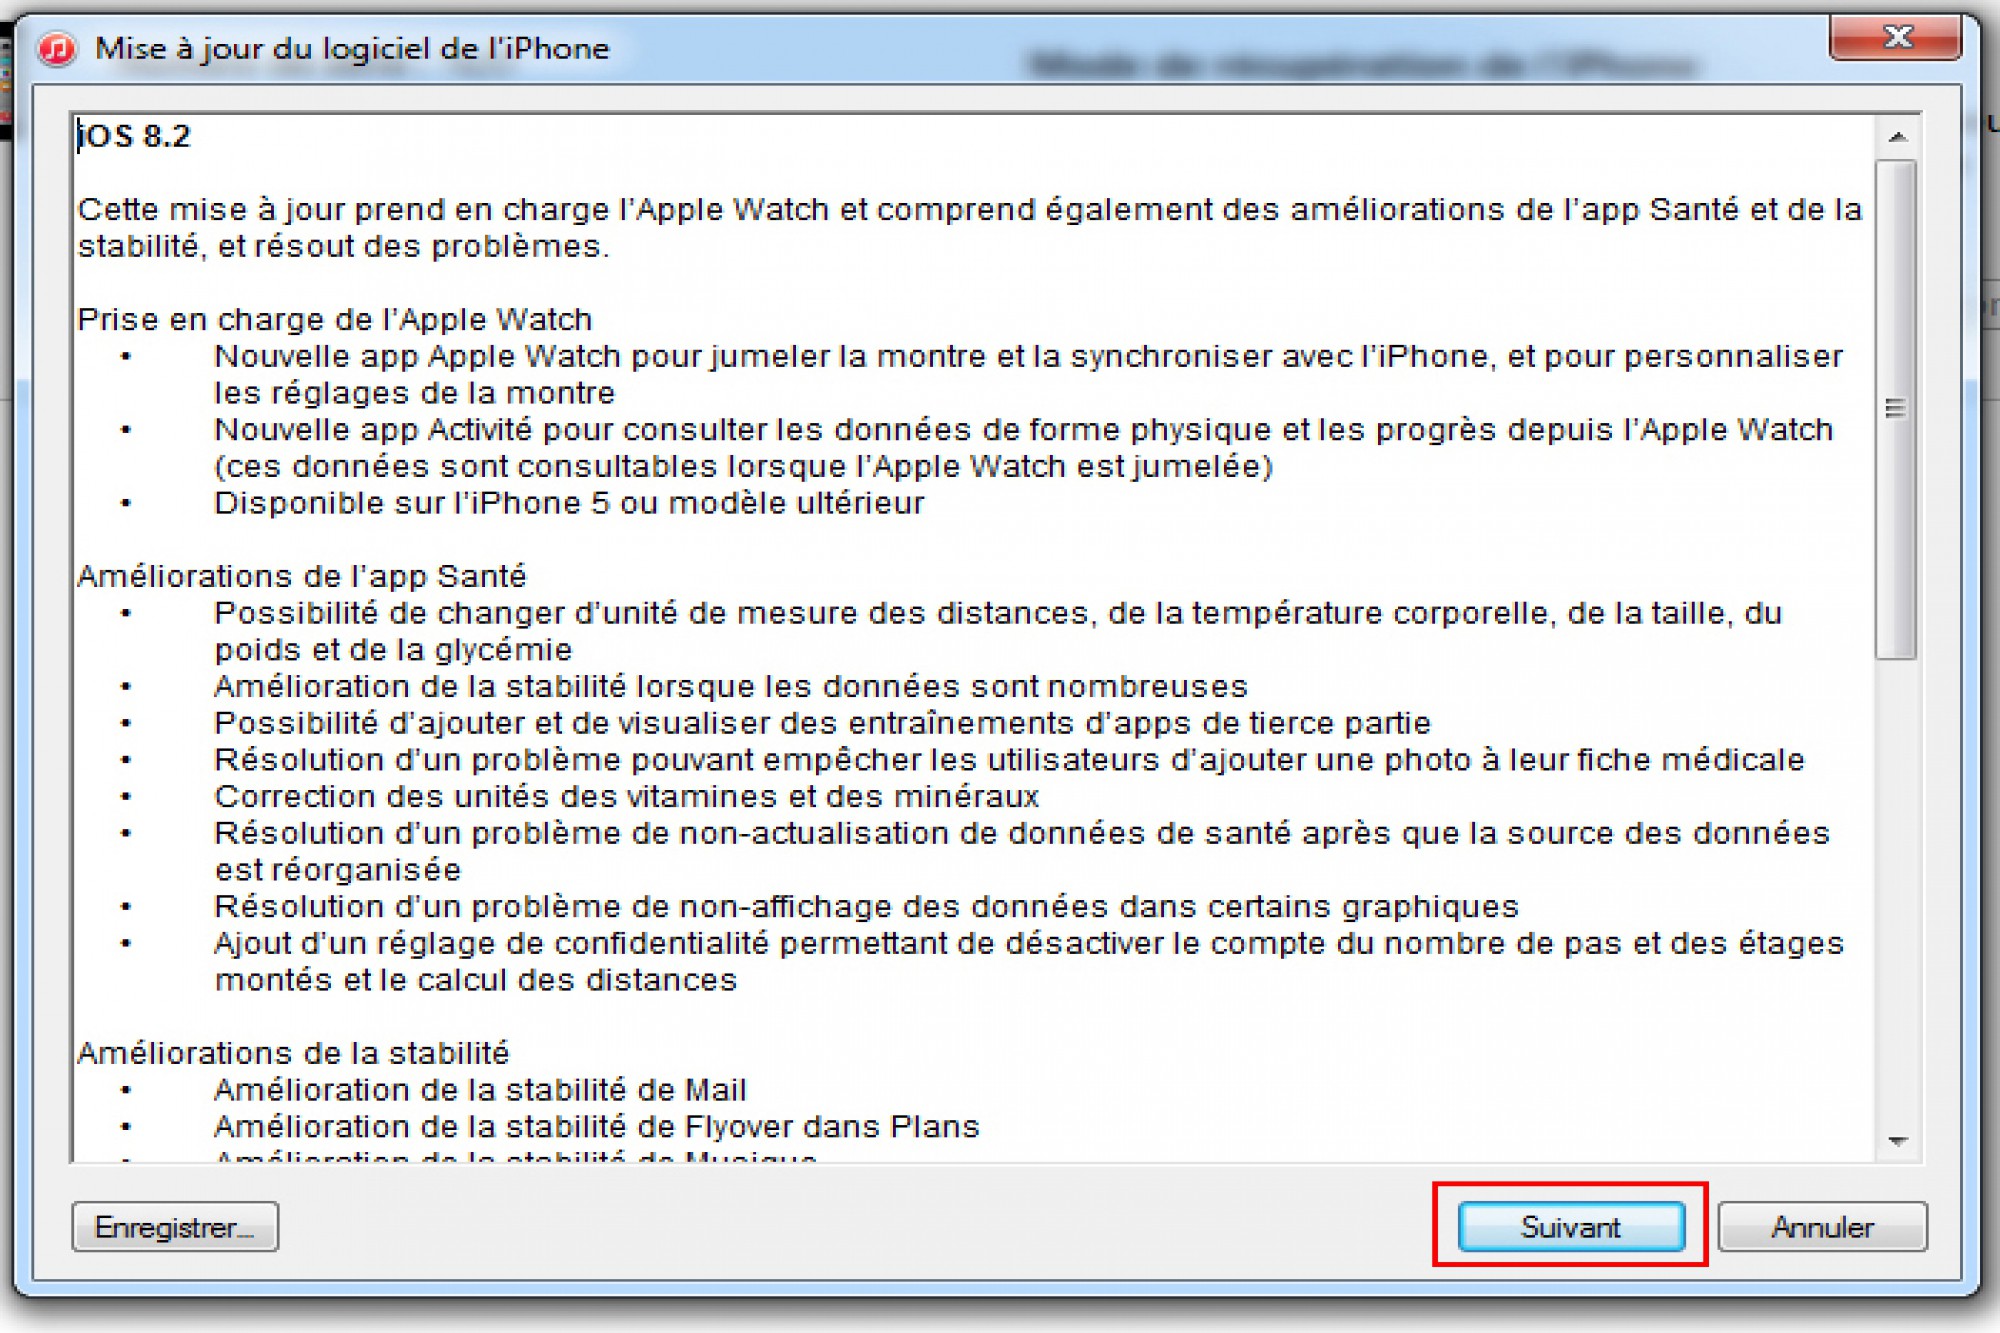Click the line about entraînements d'apps de tierce partie
The width and height of the screenshot is (2000, 1333).
(x=822, y=724)
